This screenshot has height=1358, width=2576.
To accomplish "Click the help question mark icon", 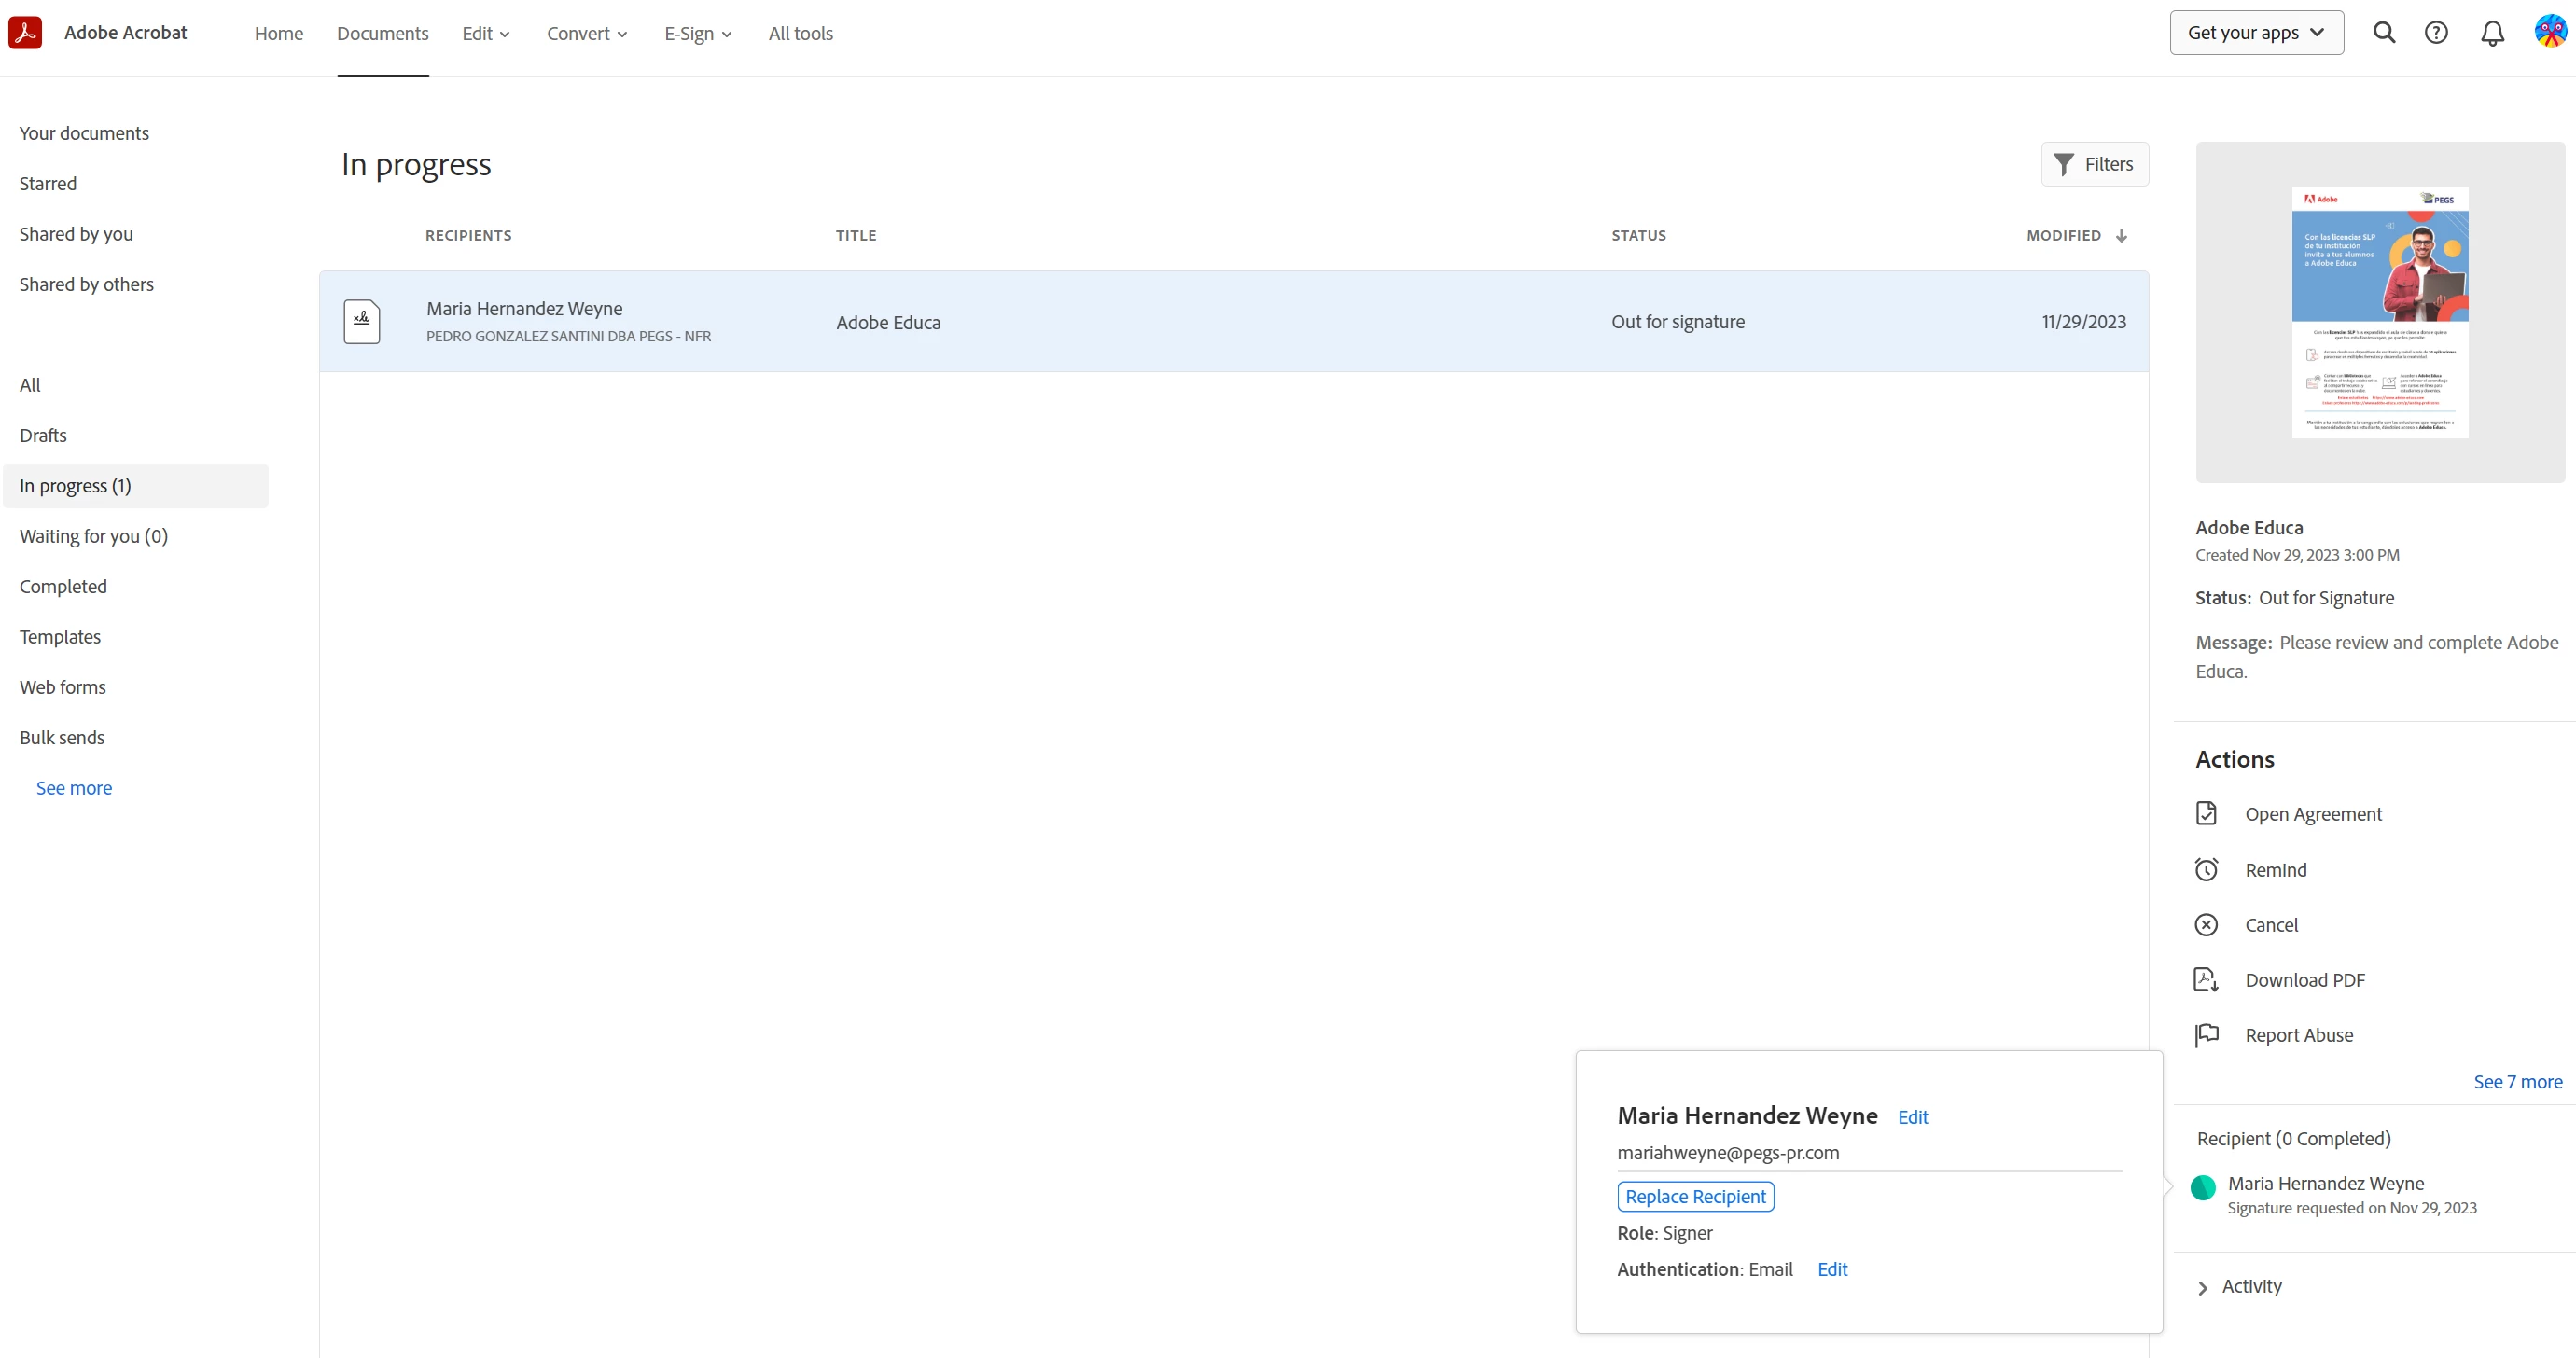I will point(2436,33).
